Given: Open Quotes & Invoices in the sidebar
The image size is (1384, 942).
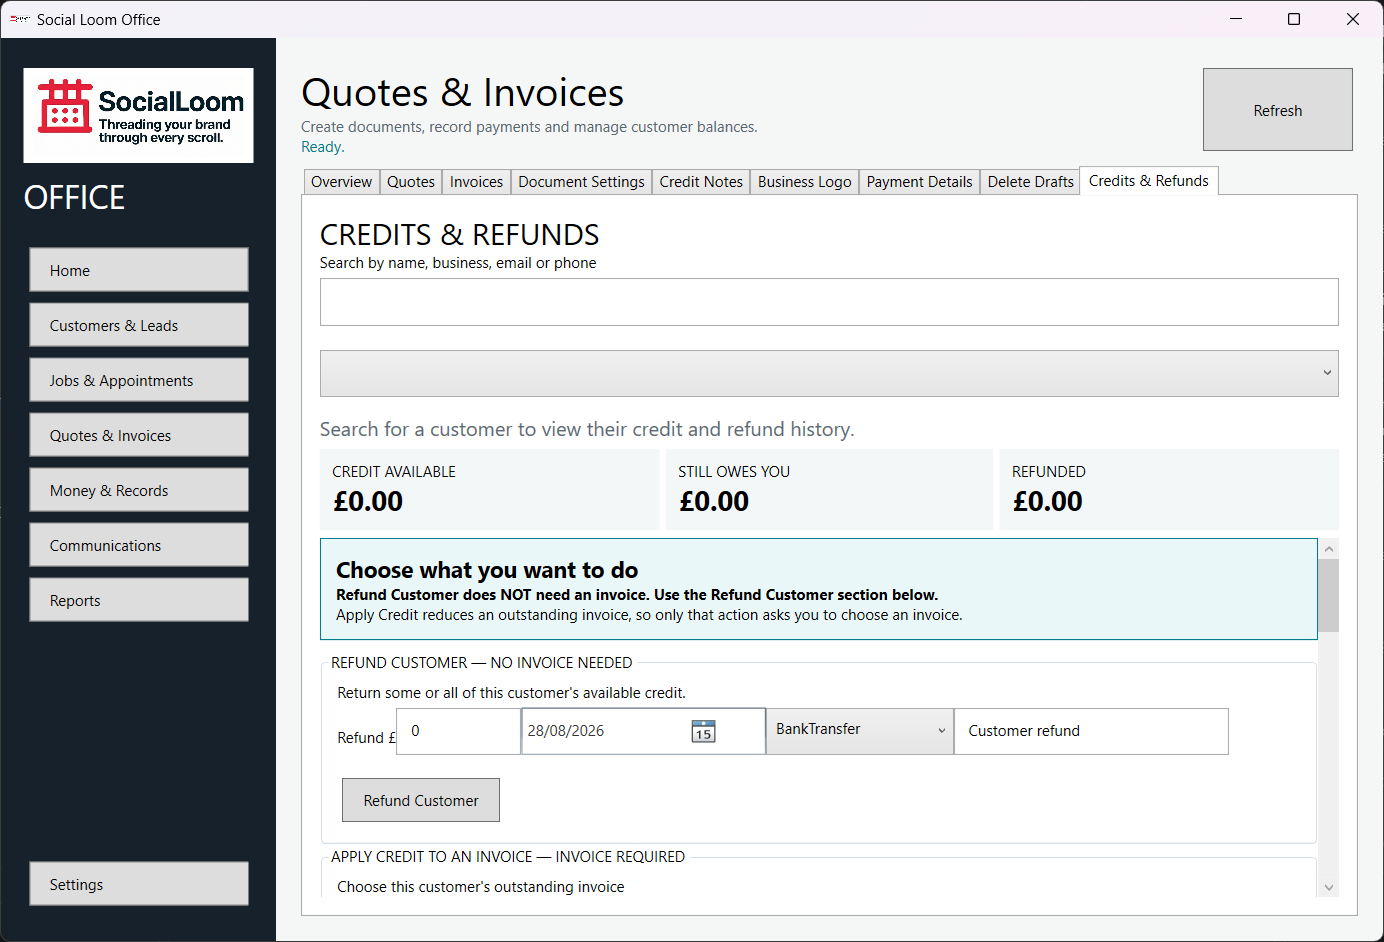Looking at the screenshot, I should (139, 435).
